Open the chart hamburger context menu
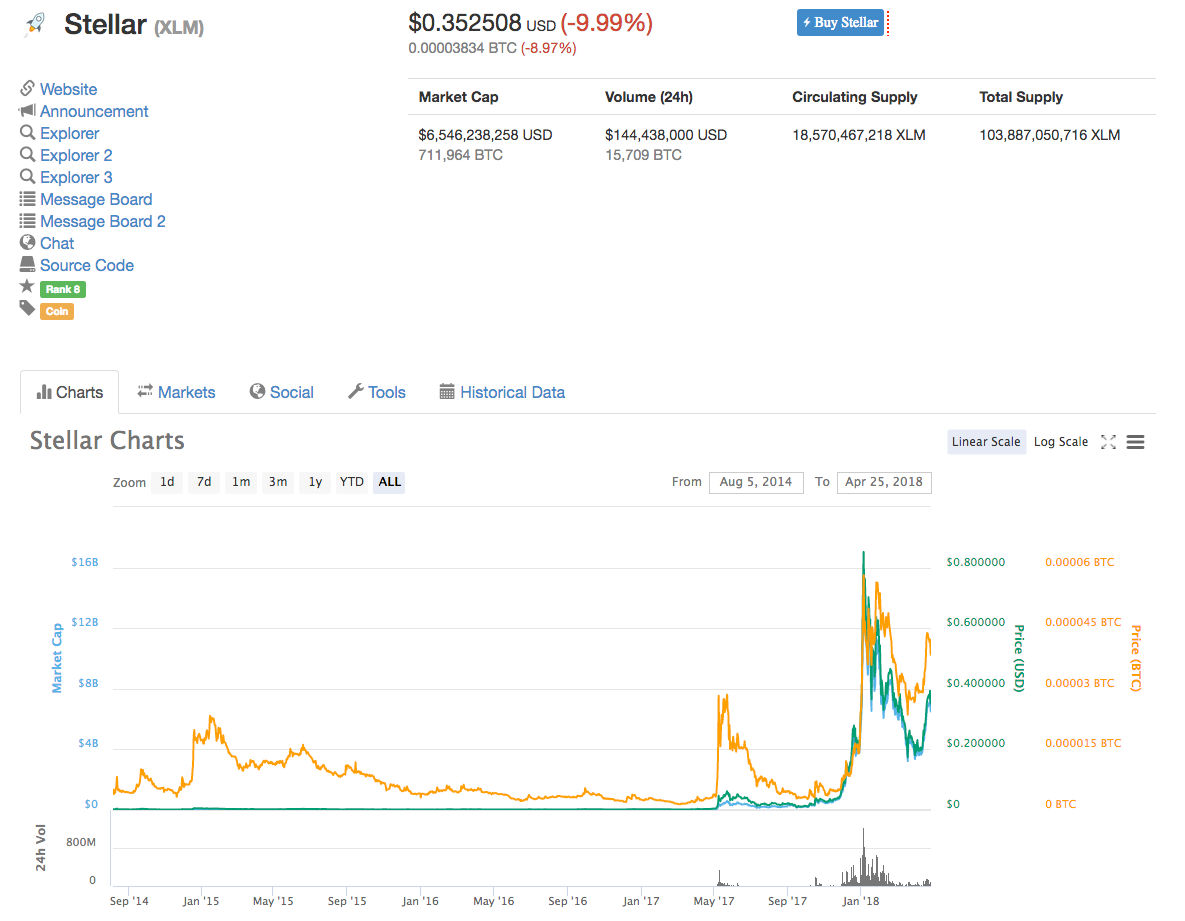 coord(1135,442)
